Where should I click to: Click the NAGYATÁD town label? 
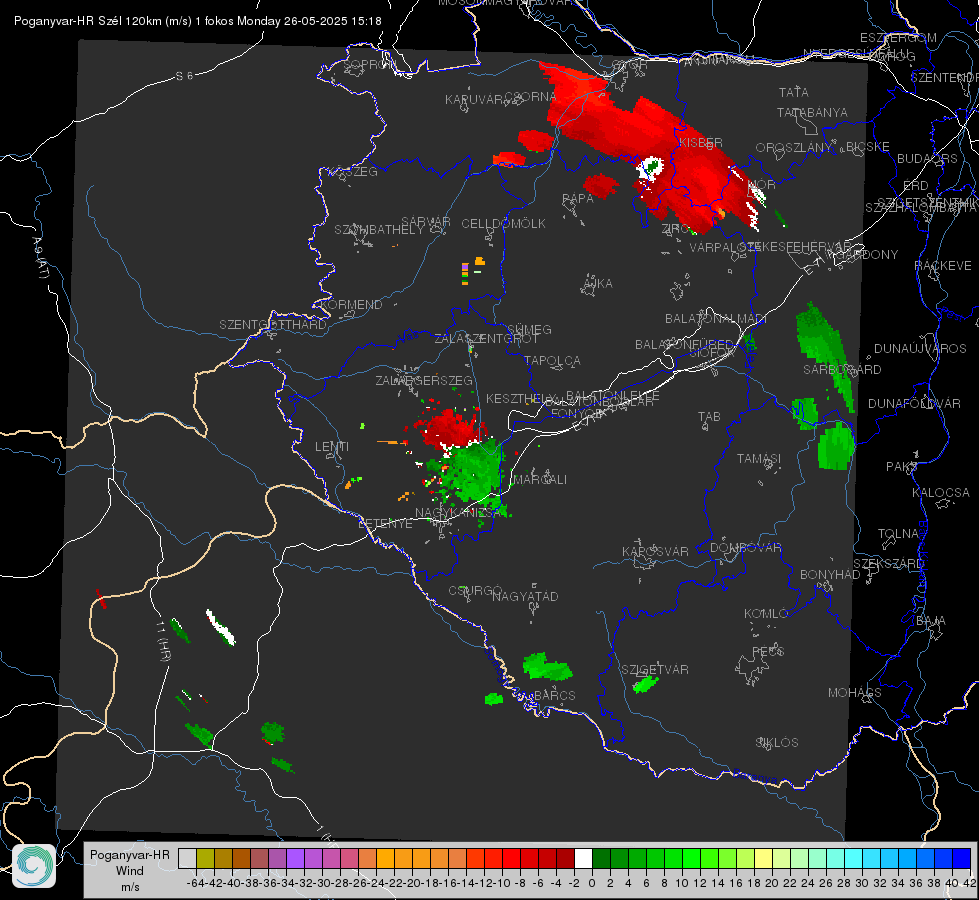(x=525, y=596)
